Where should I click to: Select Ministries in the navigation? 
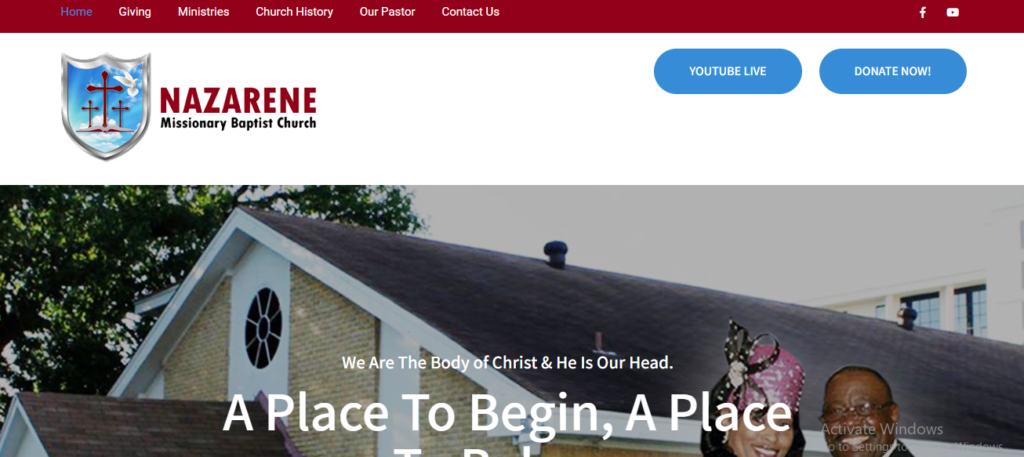(203, 12)
